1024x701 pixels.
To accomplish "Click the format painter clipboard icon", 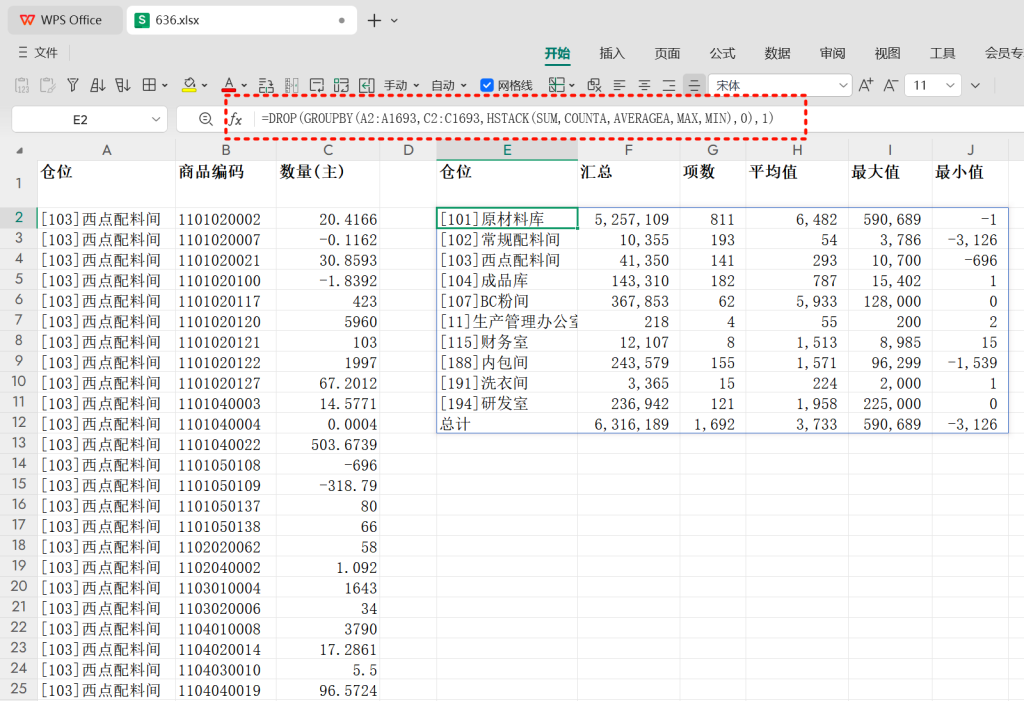I will click(x=47, y=85).
